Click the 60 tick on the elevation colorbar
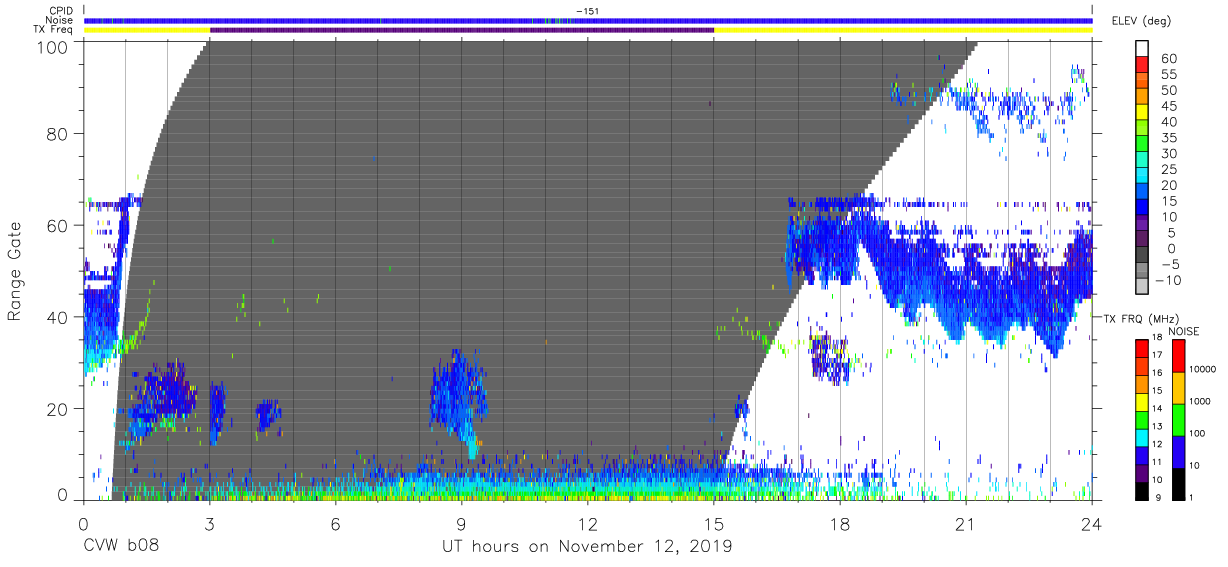 tap(1170, 58)
